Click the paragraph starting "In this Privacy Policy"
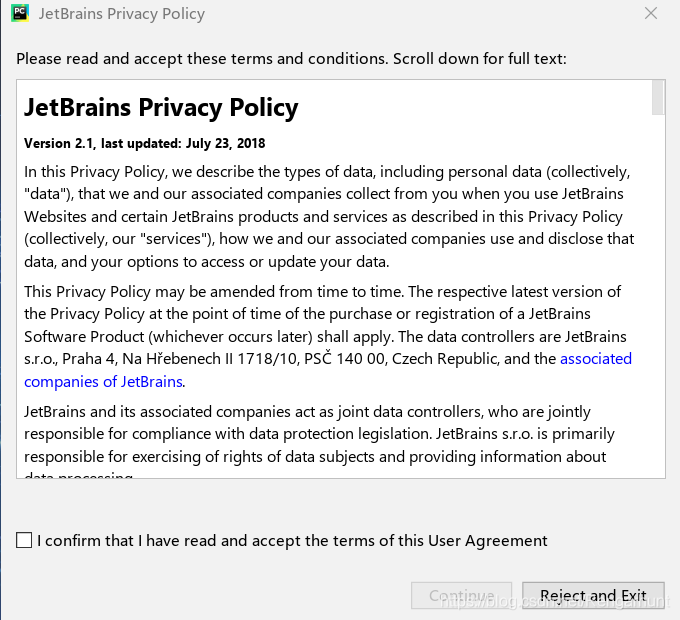Image resolution: width=680 pixels, height=620 pixels. (329, 216)
